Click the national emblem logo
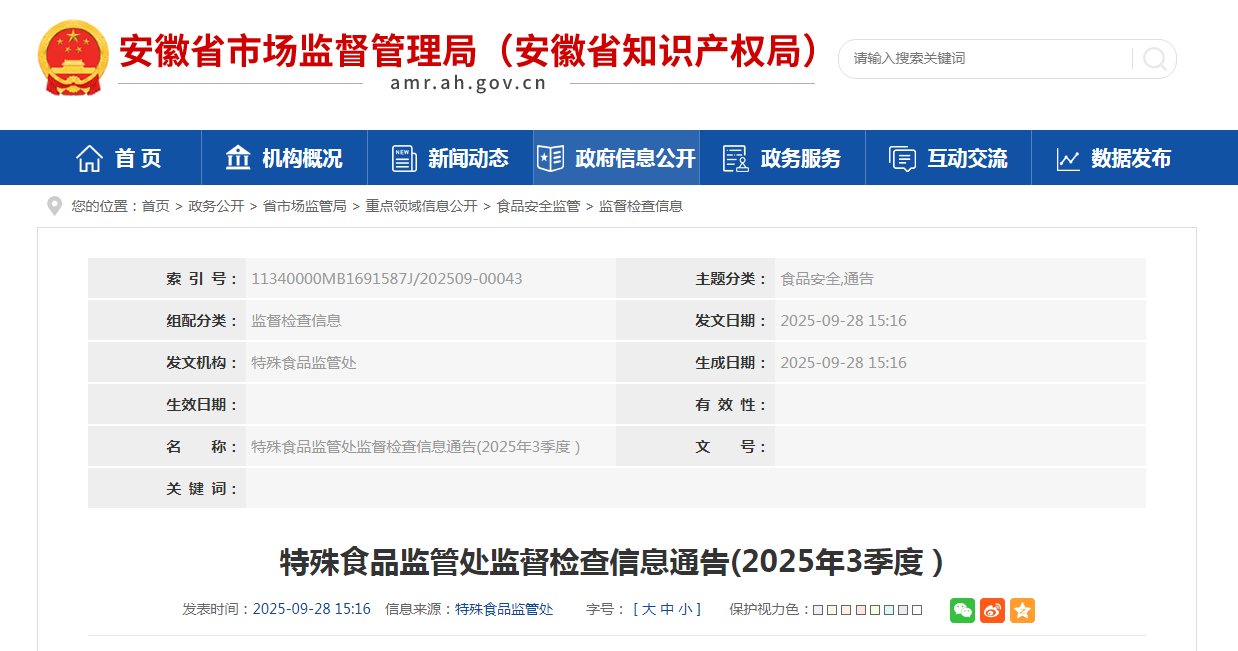The image size is (1238, 651). pyautogui.click(x=73, y=57)
